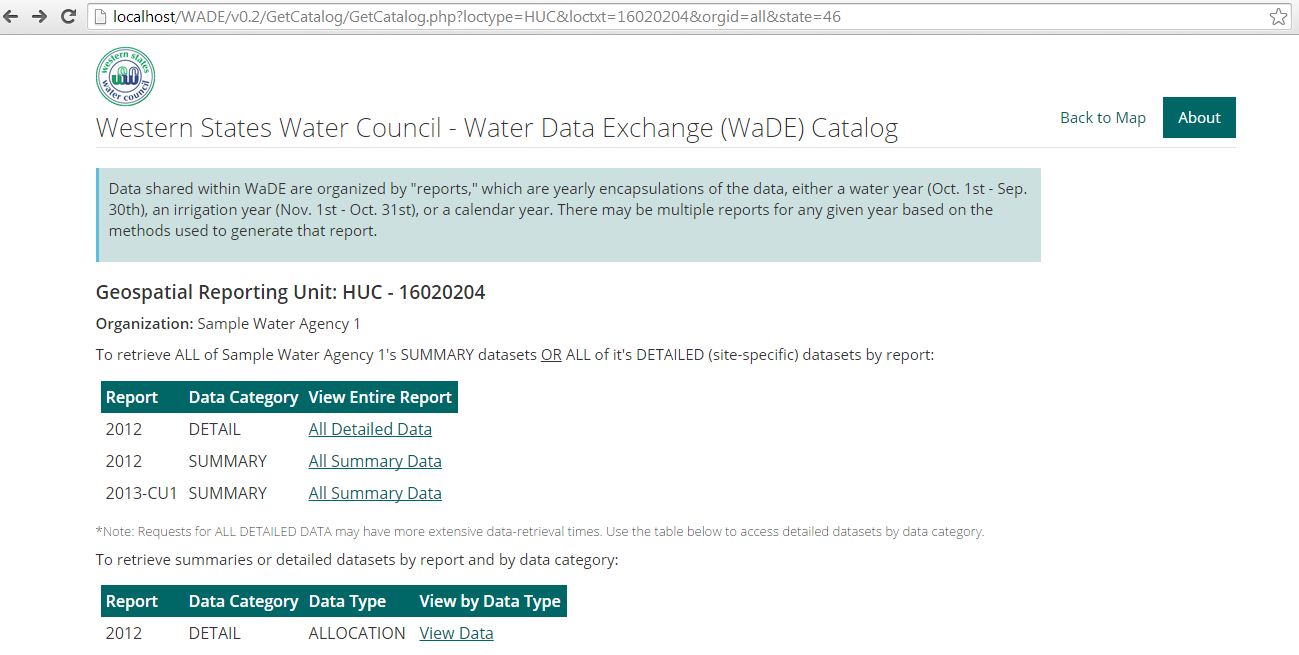Image resolution: width=1299 pixels, height=655 pixels.
Task: View Data for 2012 ALLOCATION
Action: (456, 633)
